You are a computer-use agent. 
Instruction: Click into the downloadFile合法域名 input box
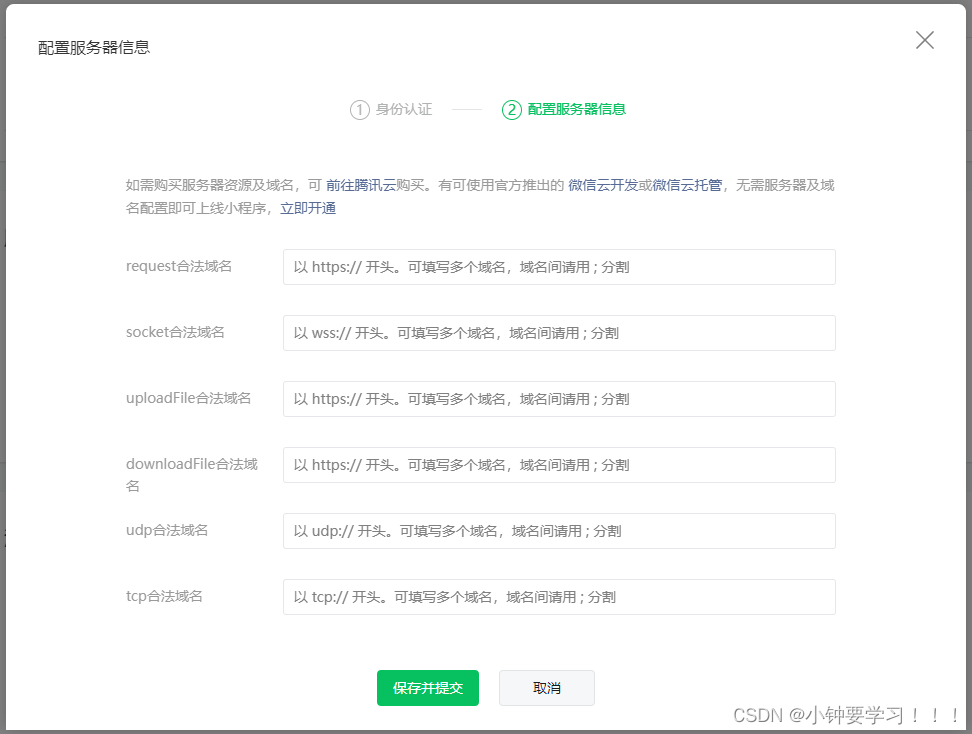559,465
